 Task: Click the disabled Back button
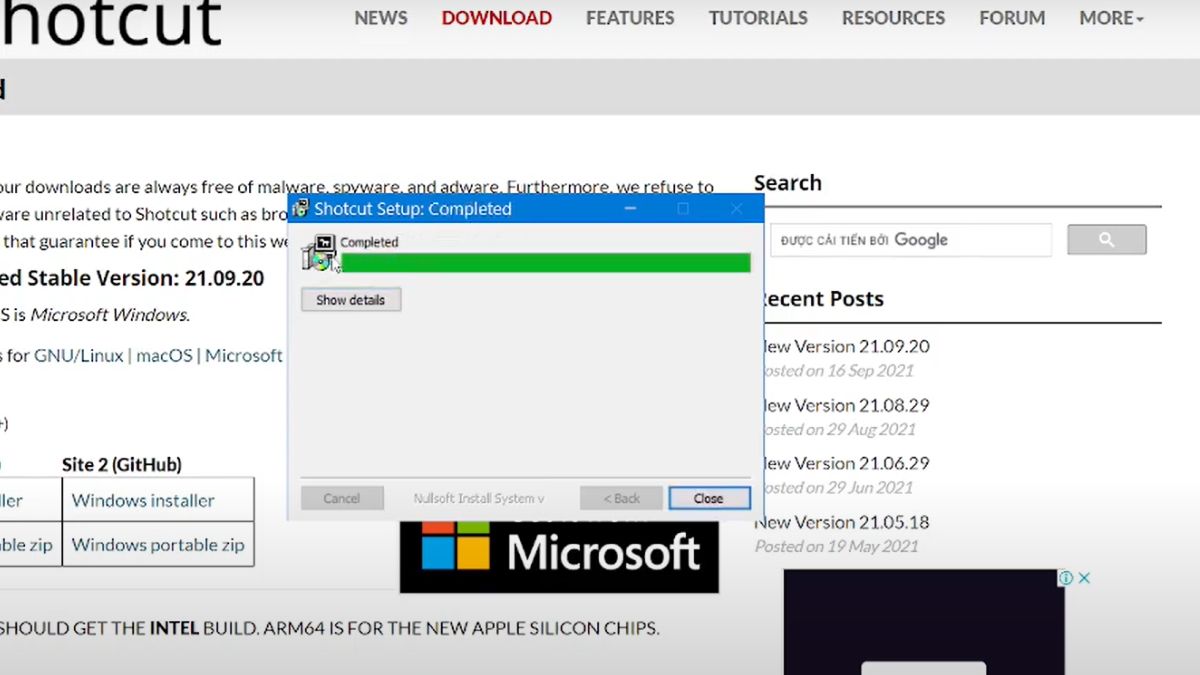[x=621, y=498]
